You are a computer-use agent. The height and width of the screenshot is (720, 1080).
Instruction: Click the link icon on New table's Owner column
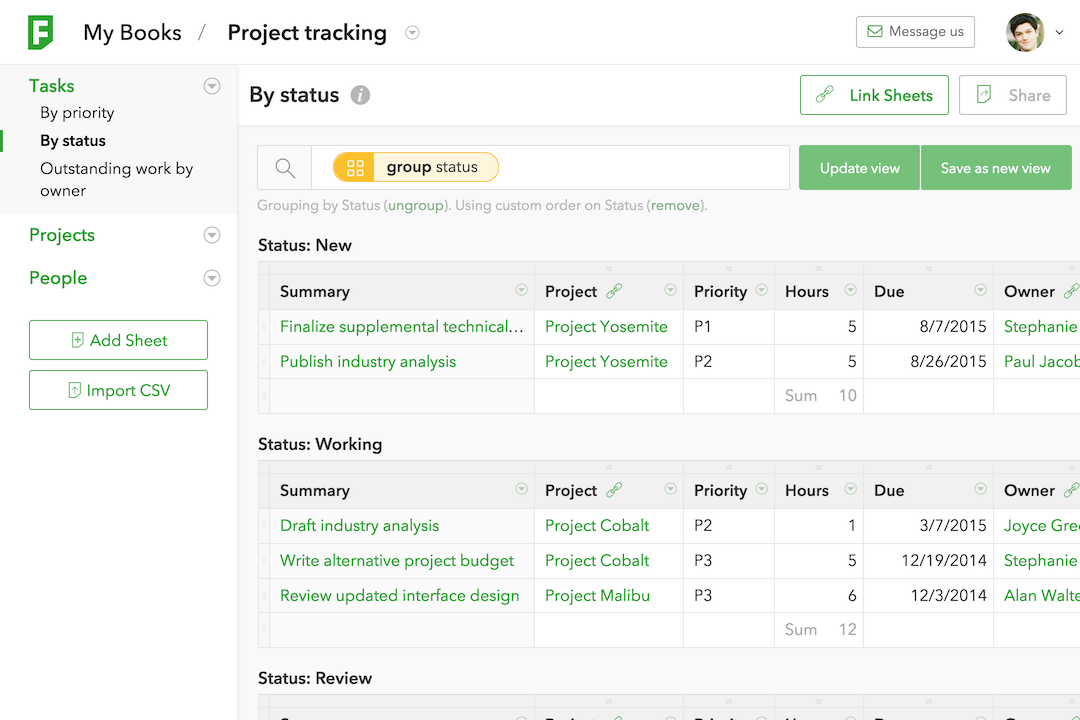pos(1071,291)
